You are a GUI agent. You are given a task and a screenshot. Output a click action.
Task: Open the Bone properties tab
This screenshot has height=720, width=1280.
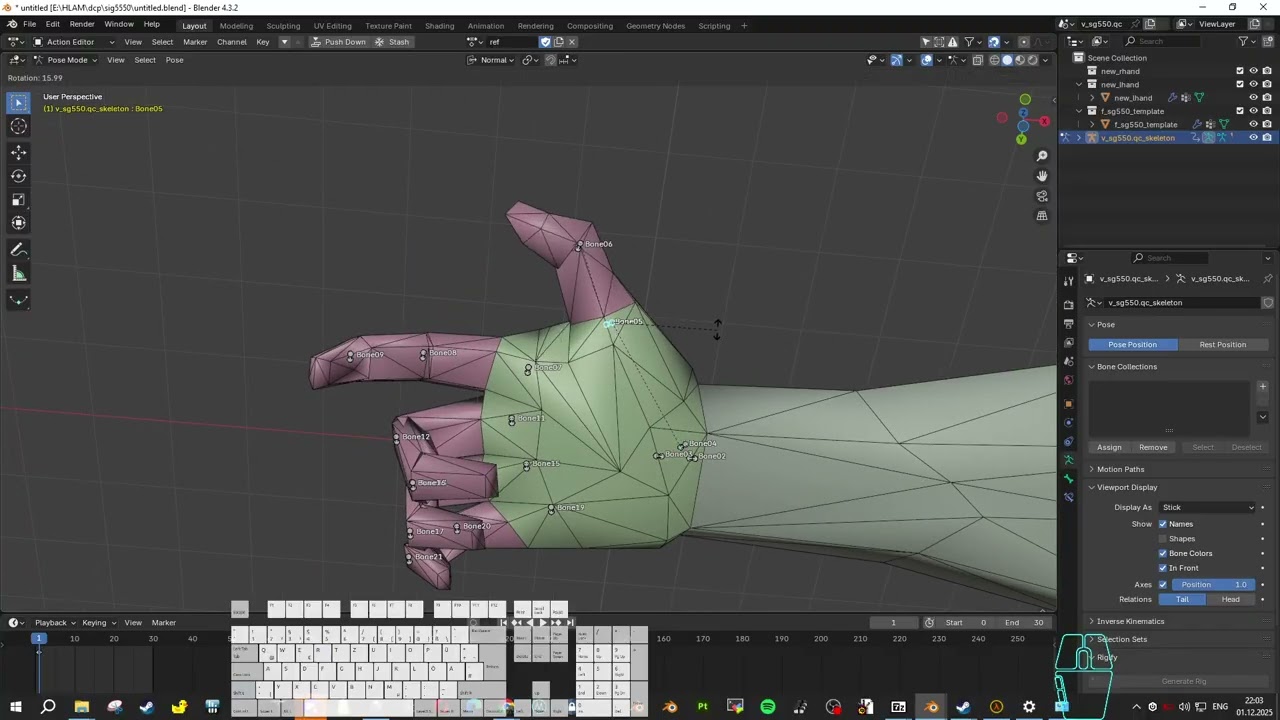(1069, 478)
